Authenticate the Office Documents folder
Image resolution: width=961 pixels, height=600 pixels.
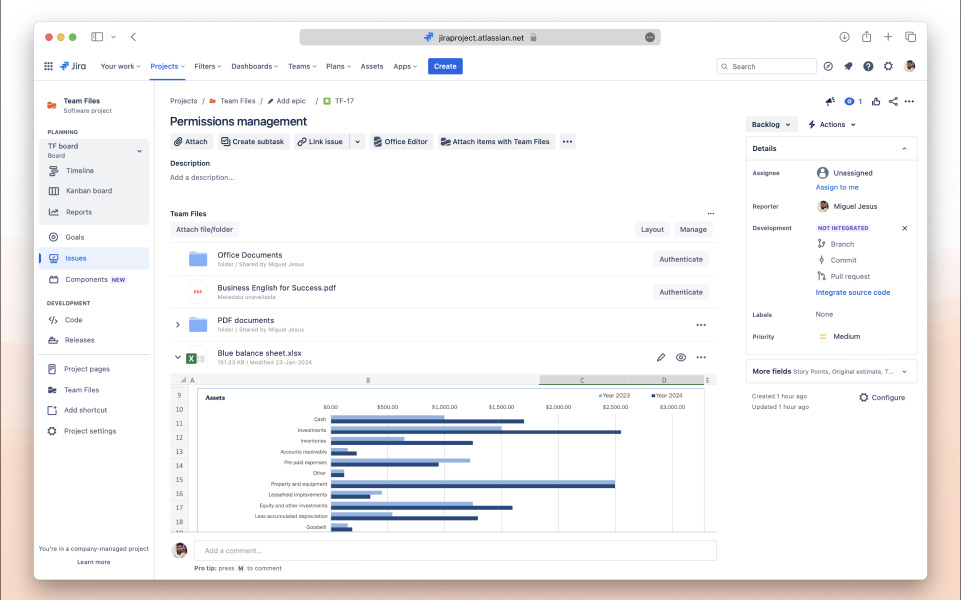681,259
